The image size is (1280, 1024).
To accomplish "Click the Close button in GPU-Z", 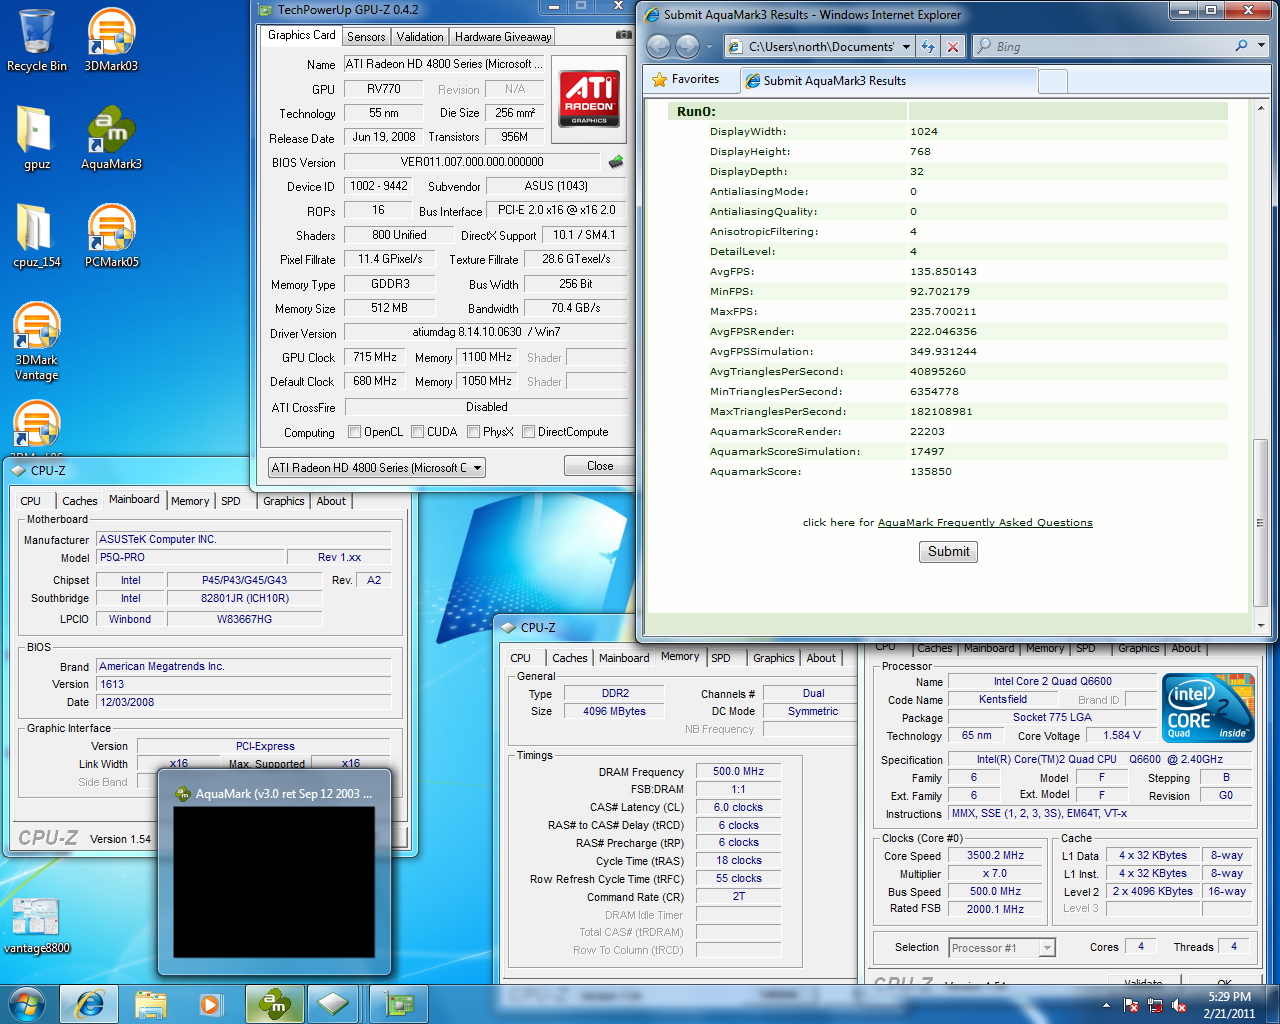I will 600,466.
